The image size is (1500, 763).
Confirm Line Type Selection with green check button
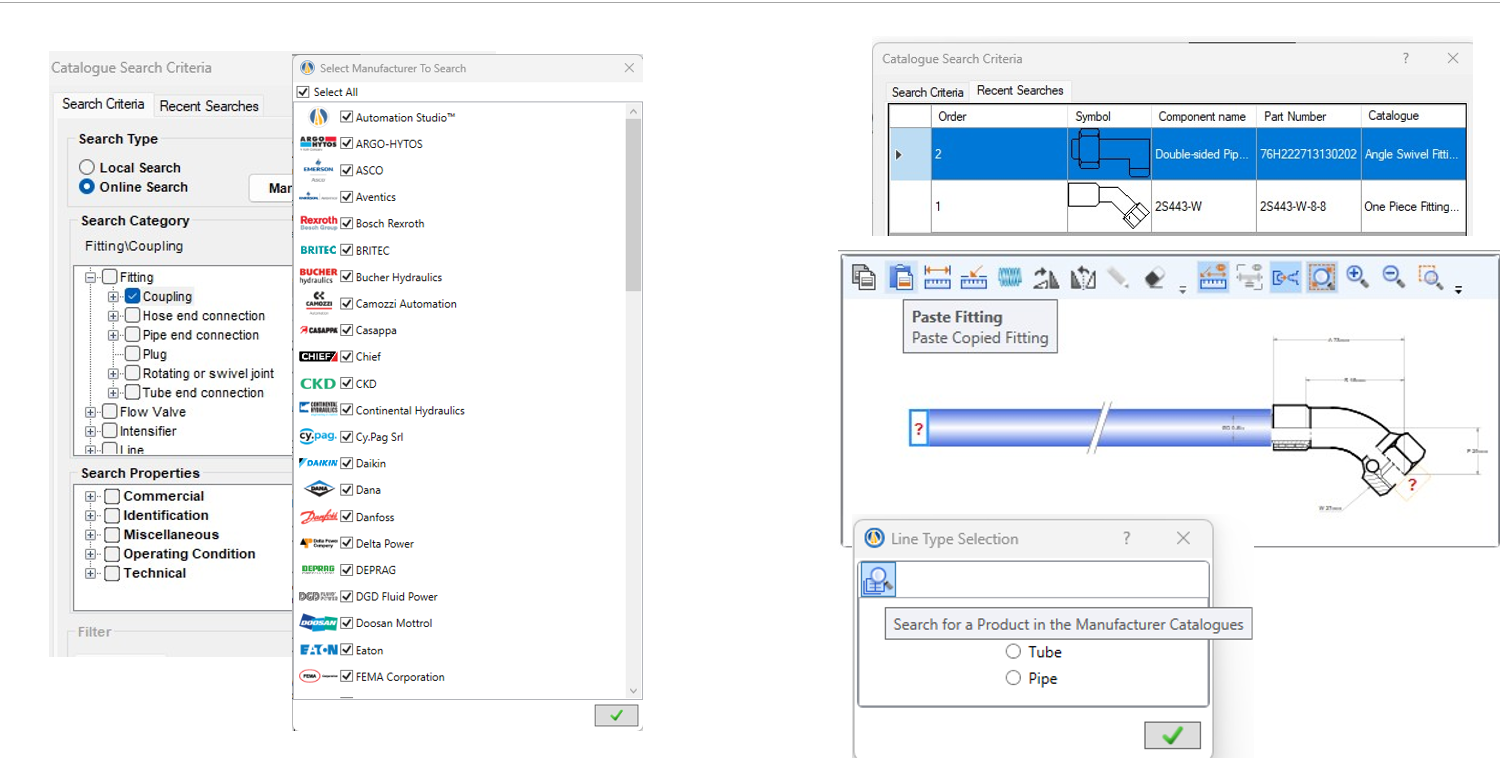point(1172,735)
